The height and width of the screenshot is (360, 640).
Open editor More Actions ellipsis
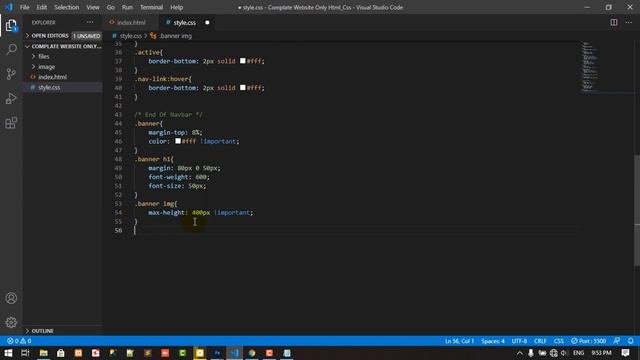629,22
